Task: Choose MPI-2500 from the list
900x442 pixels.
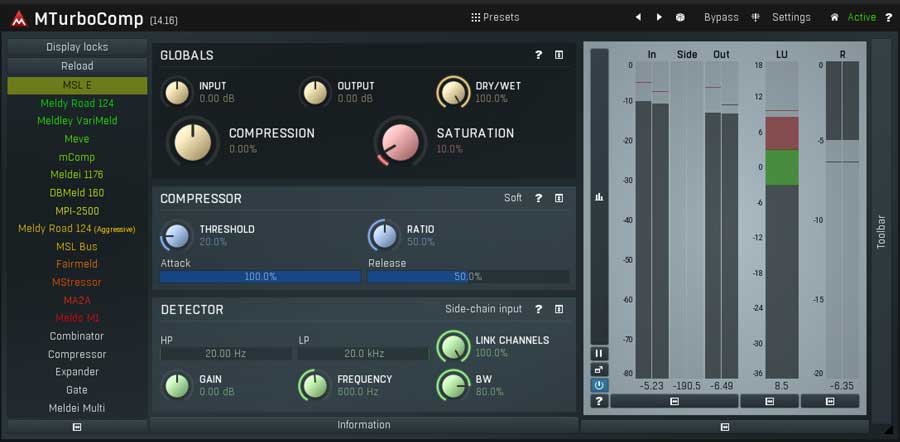Action: click(77, 211)
